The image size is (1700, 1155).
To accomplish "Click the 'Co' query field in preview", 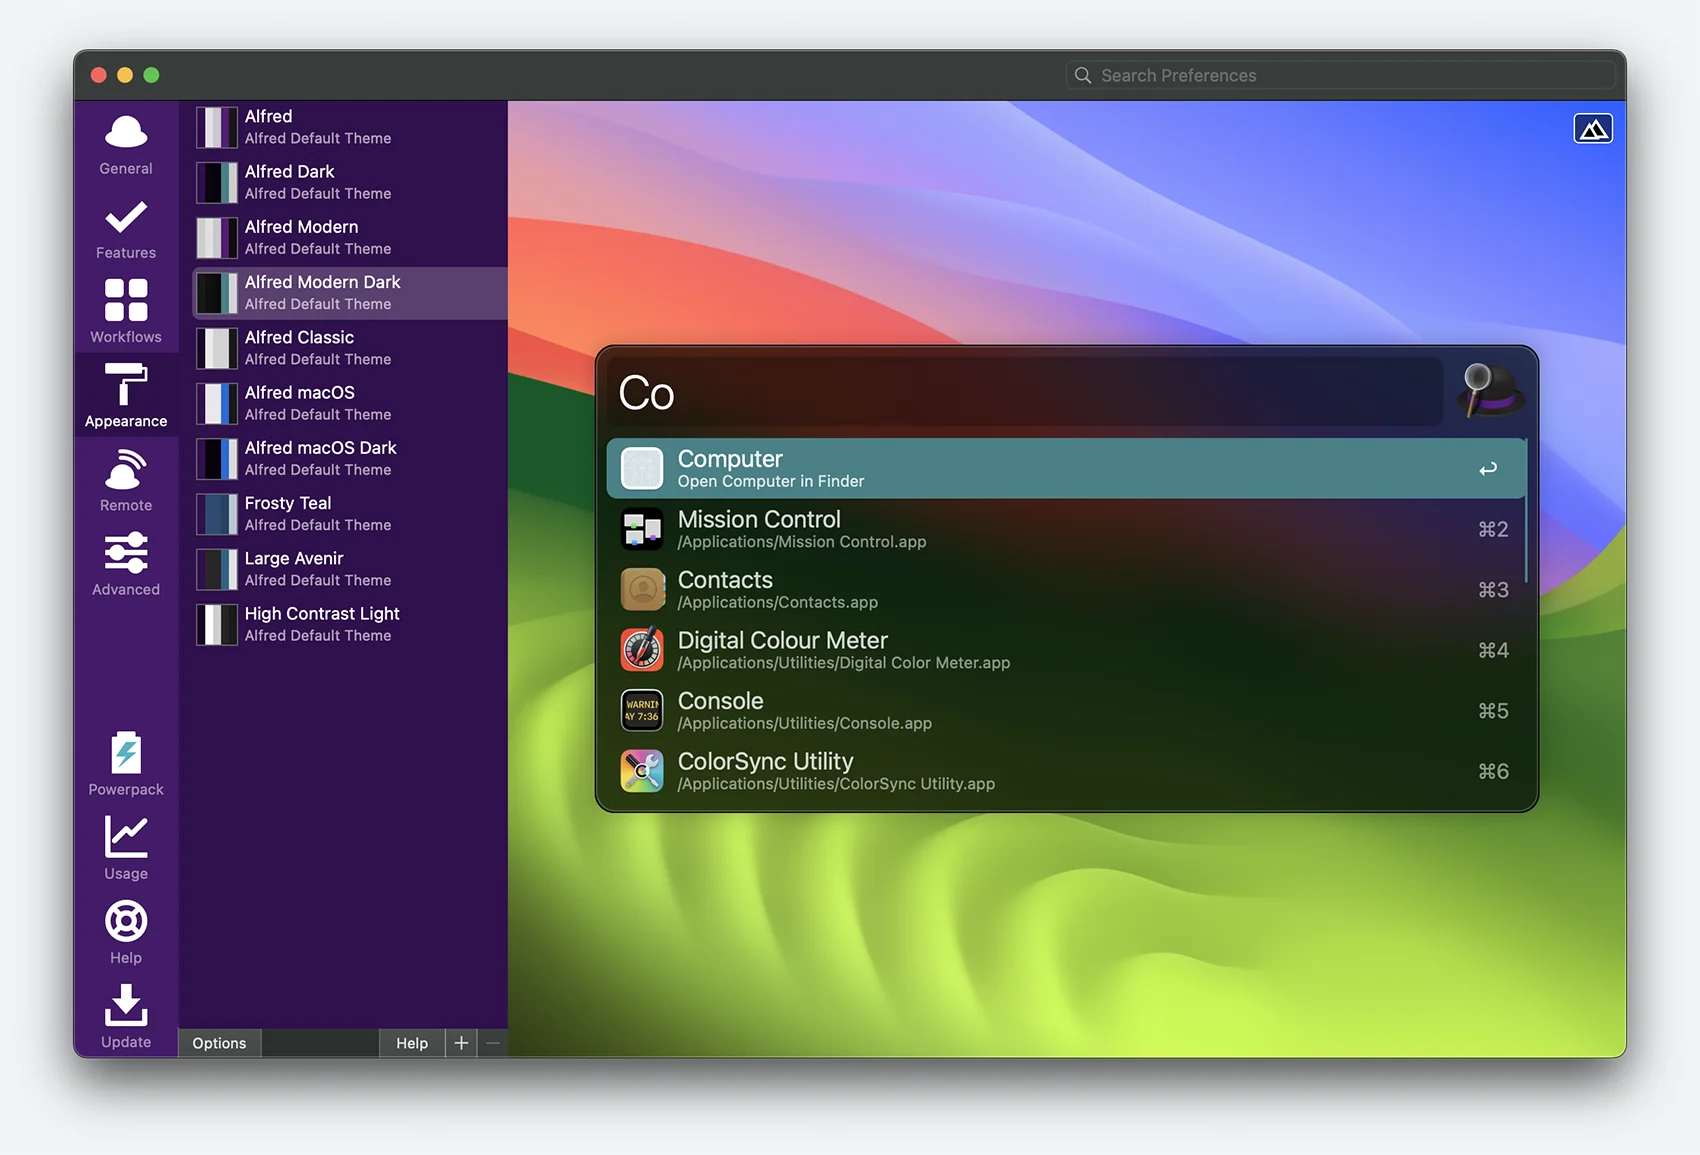I will point(1024,392).
